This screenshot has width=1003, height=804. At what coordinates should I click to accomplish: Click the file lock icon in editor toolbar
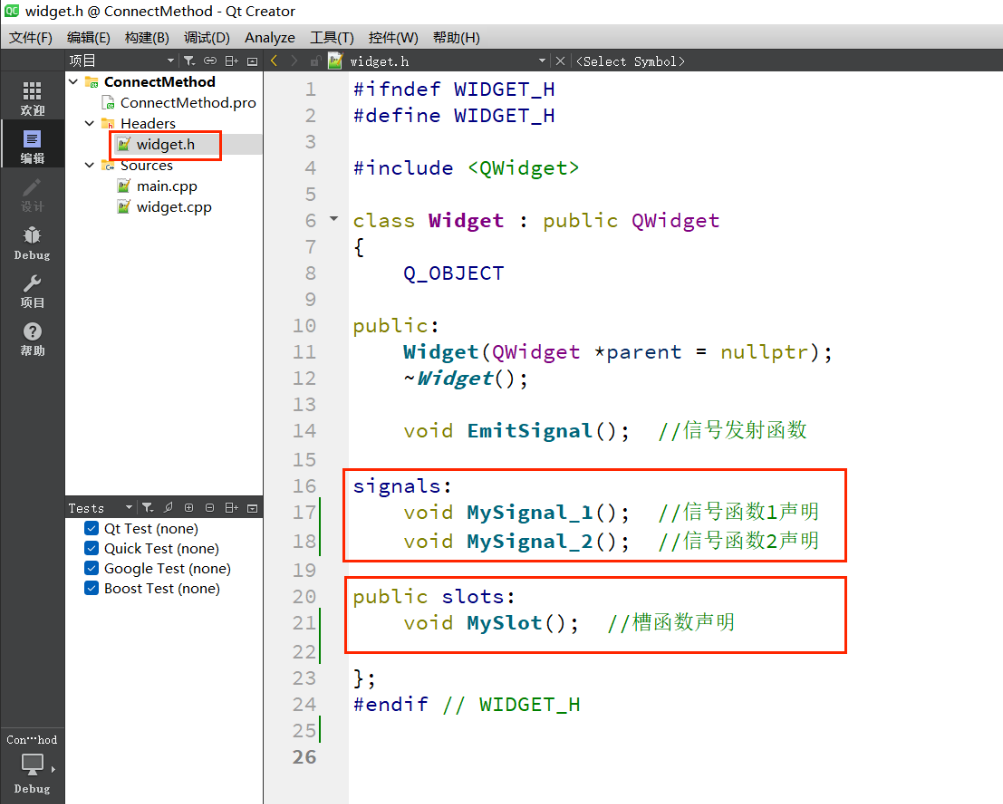pyautogui.click(x=315, y=61)
